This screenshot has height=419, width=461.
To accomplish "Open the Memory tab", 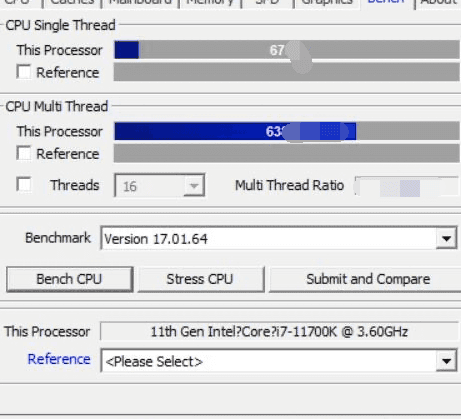I will (x=210, y=3).
